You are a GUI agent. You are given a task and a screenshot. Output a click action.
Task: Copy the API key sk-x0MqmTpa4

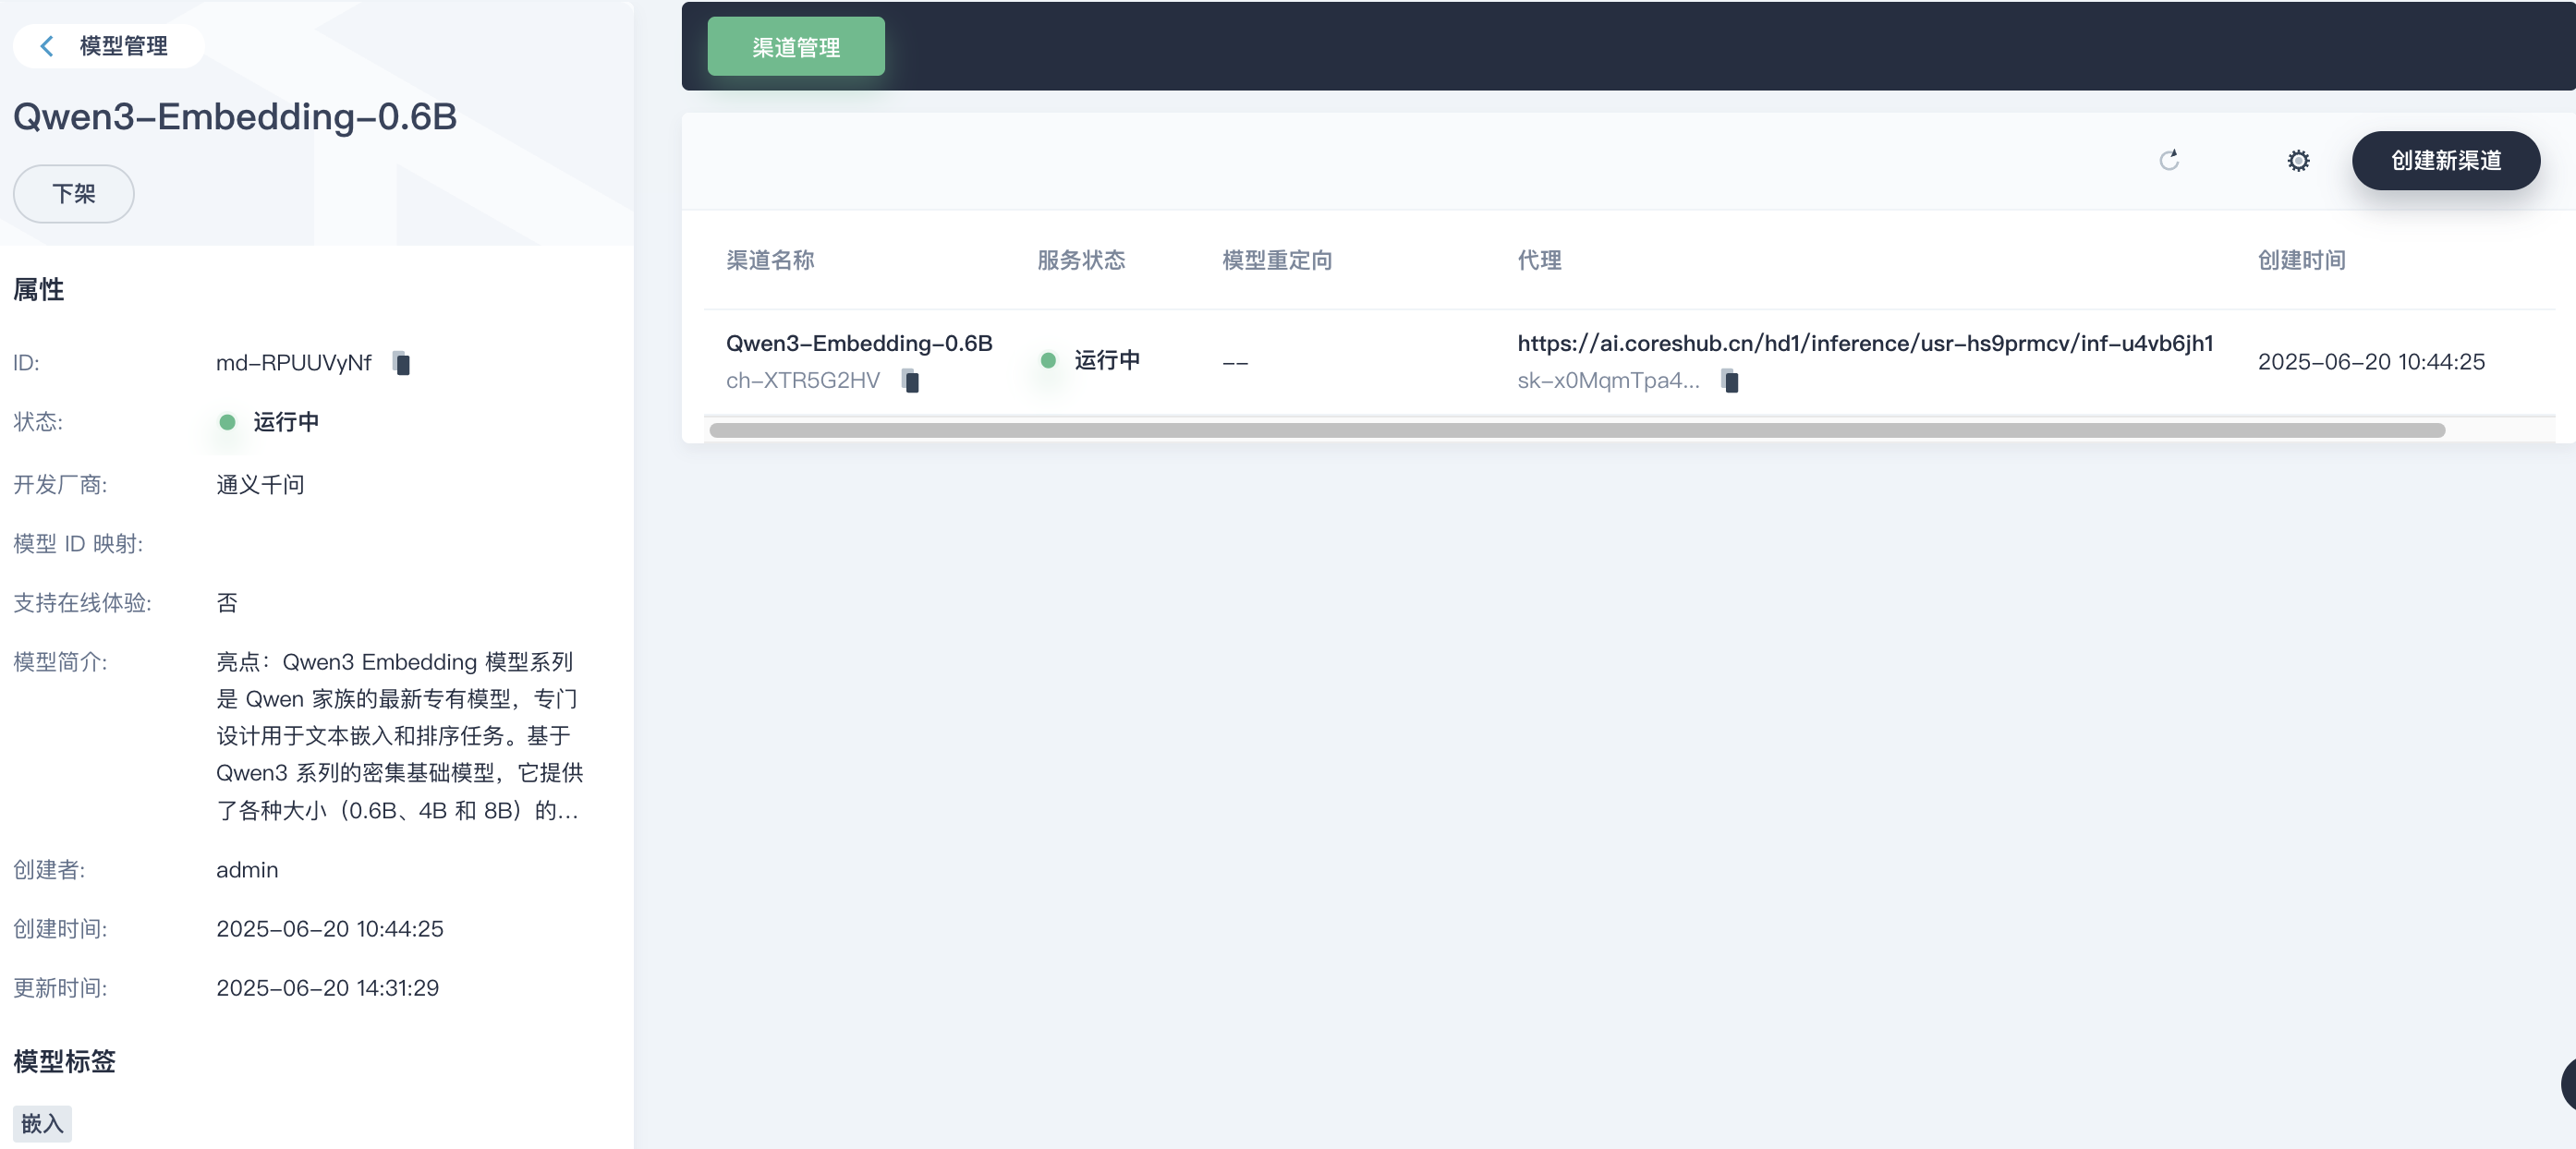coord(1730,381)
